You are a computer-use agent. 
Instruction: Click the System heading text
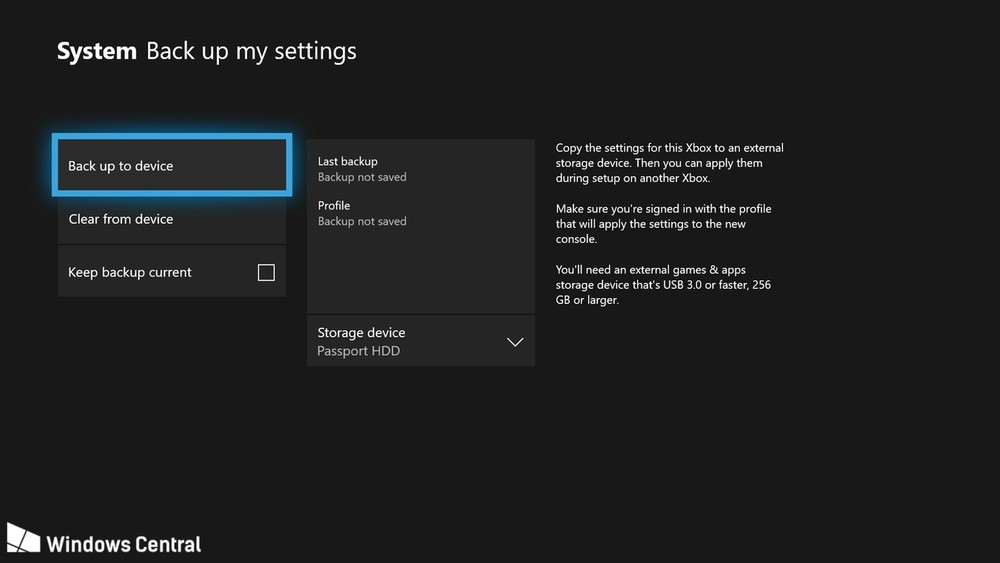tap(97, 51)
